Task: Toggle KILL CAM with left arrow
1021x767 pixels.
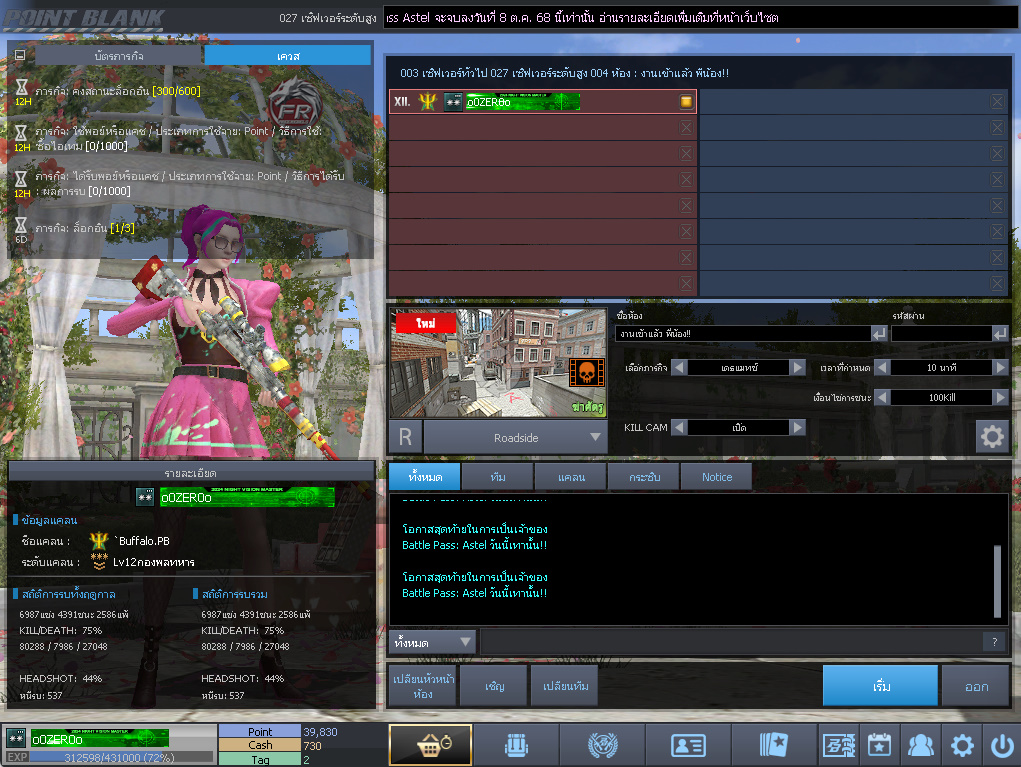Action: (x=679, y=427)
